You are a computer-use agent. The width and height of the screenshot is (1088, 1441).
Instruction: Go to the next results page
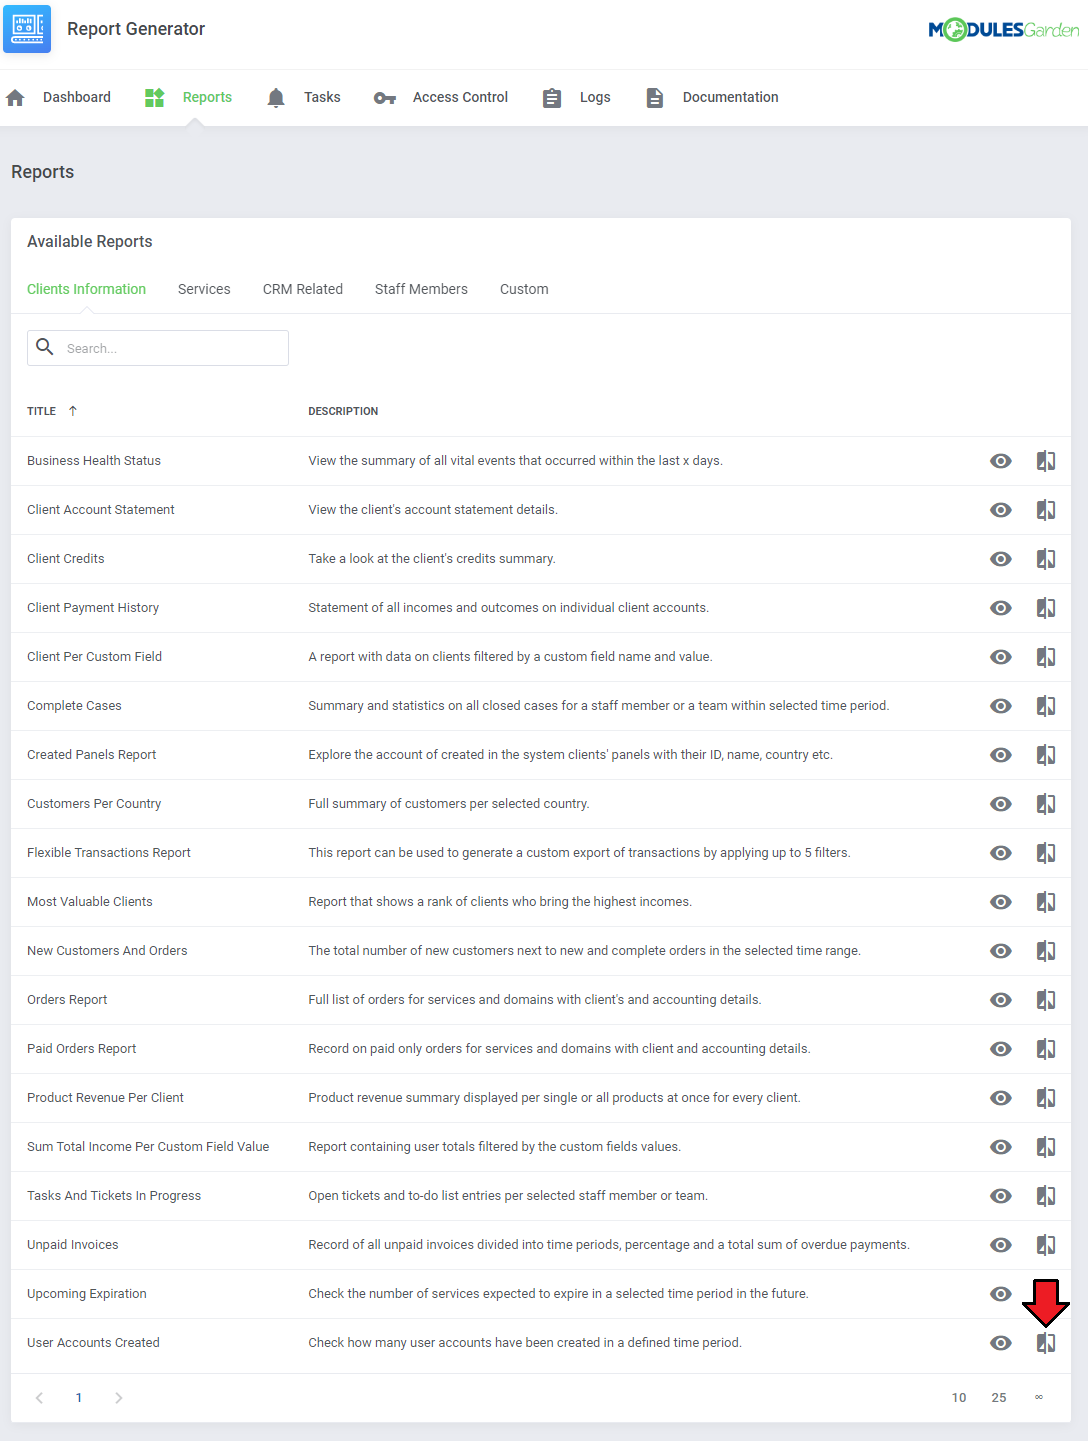(x=118, y=1398)
